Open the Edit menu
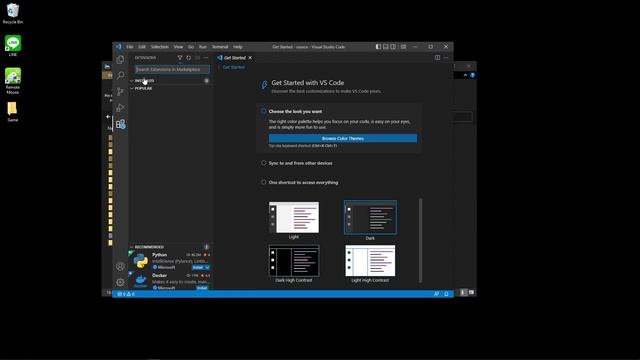 (x=142, y=47)
